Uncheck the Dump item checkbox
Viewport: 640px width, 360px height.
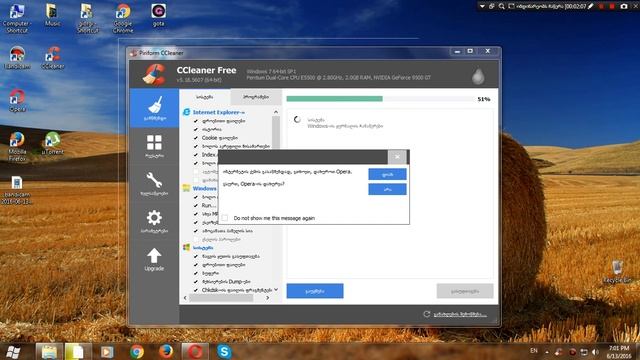pyautogui.click(x=196, y=282)
